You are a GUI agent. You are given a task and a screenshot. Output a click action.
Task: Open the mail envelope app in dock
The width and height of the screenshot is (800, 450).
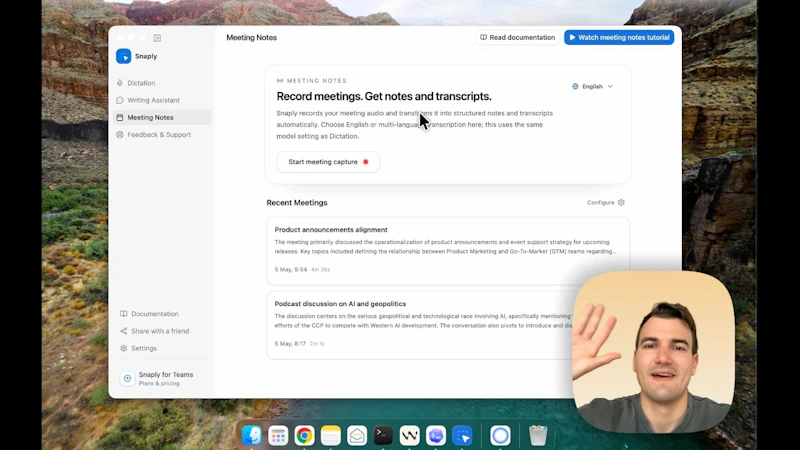[357, 436]
